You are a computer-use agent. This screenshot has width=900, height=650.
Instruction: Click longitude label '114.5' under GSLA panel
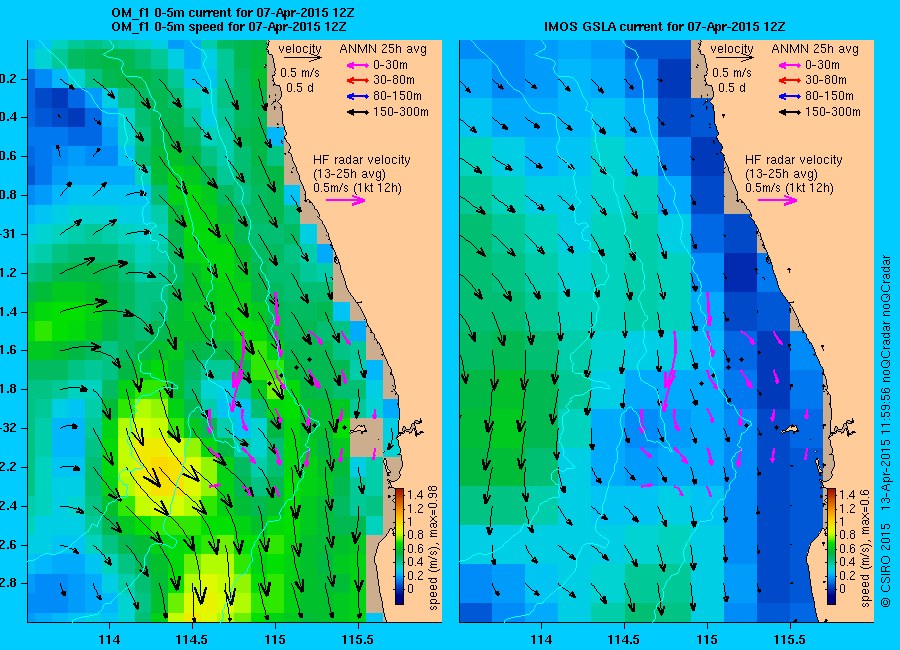point(624,639)
